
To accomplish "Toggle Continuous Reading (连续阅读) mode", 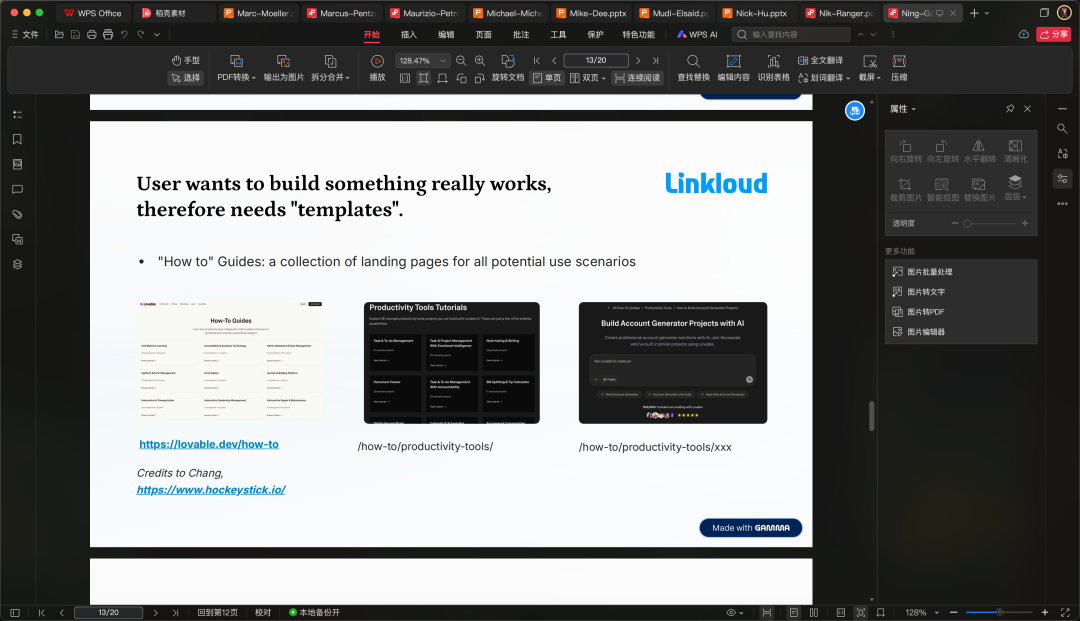I will pyautogui.click(x=637, y=78).
